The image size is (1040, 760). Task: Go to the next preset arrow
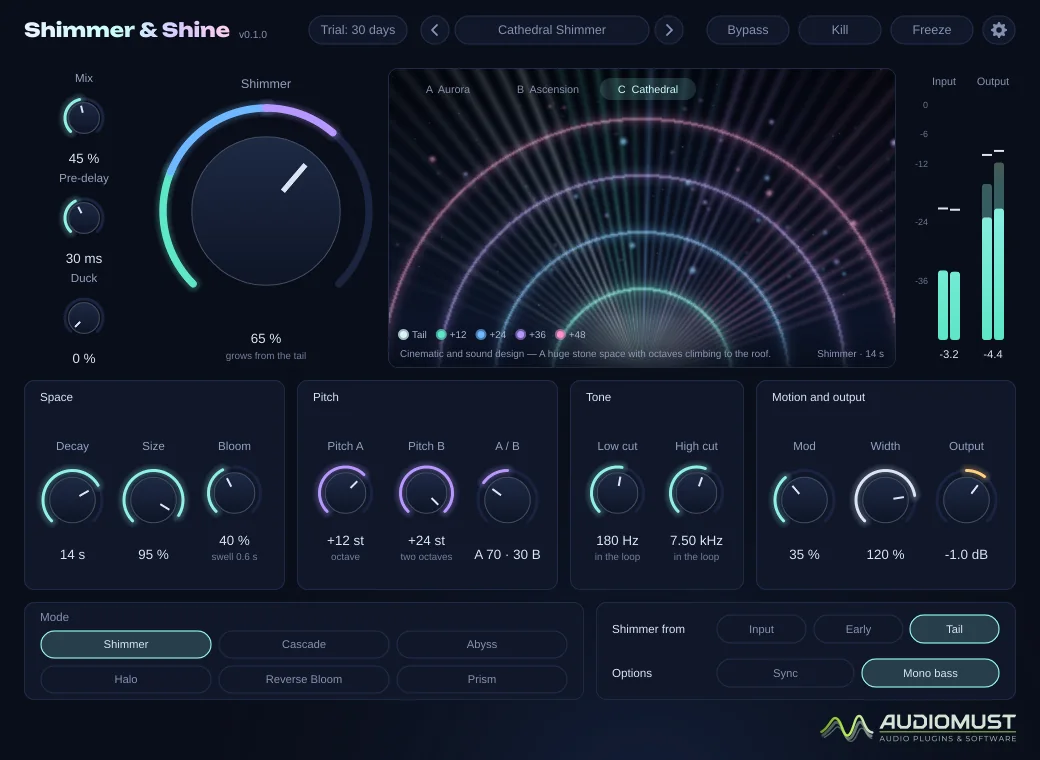(x=669, y=30)
